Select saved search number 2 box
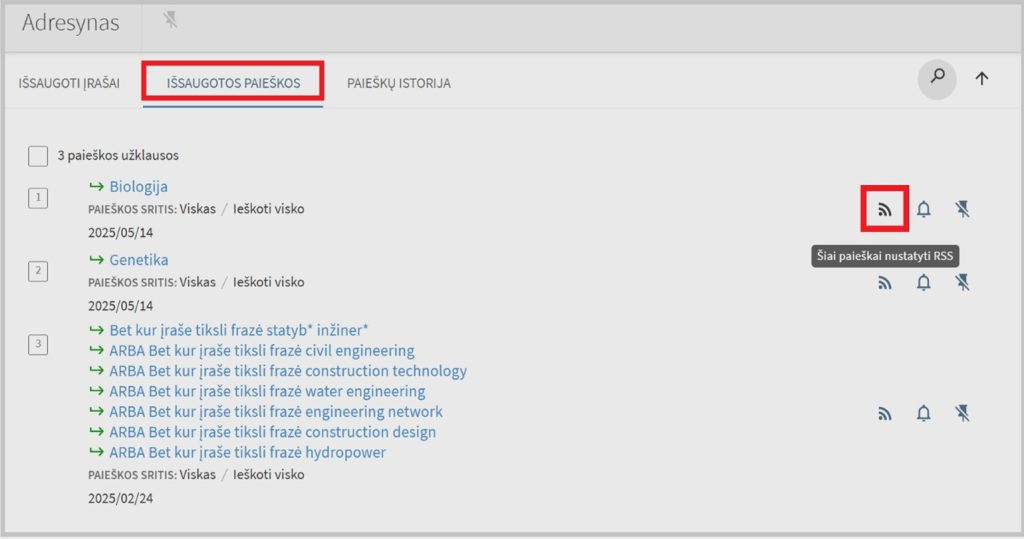Screen dimensions: 1024x539 click(38, 270)
